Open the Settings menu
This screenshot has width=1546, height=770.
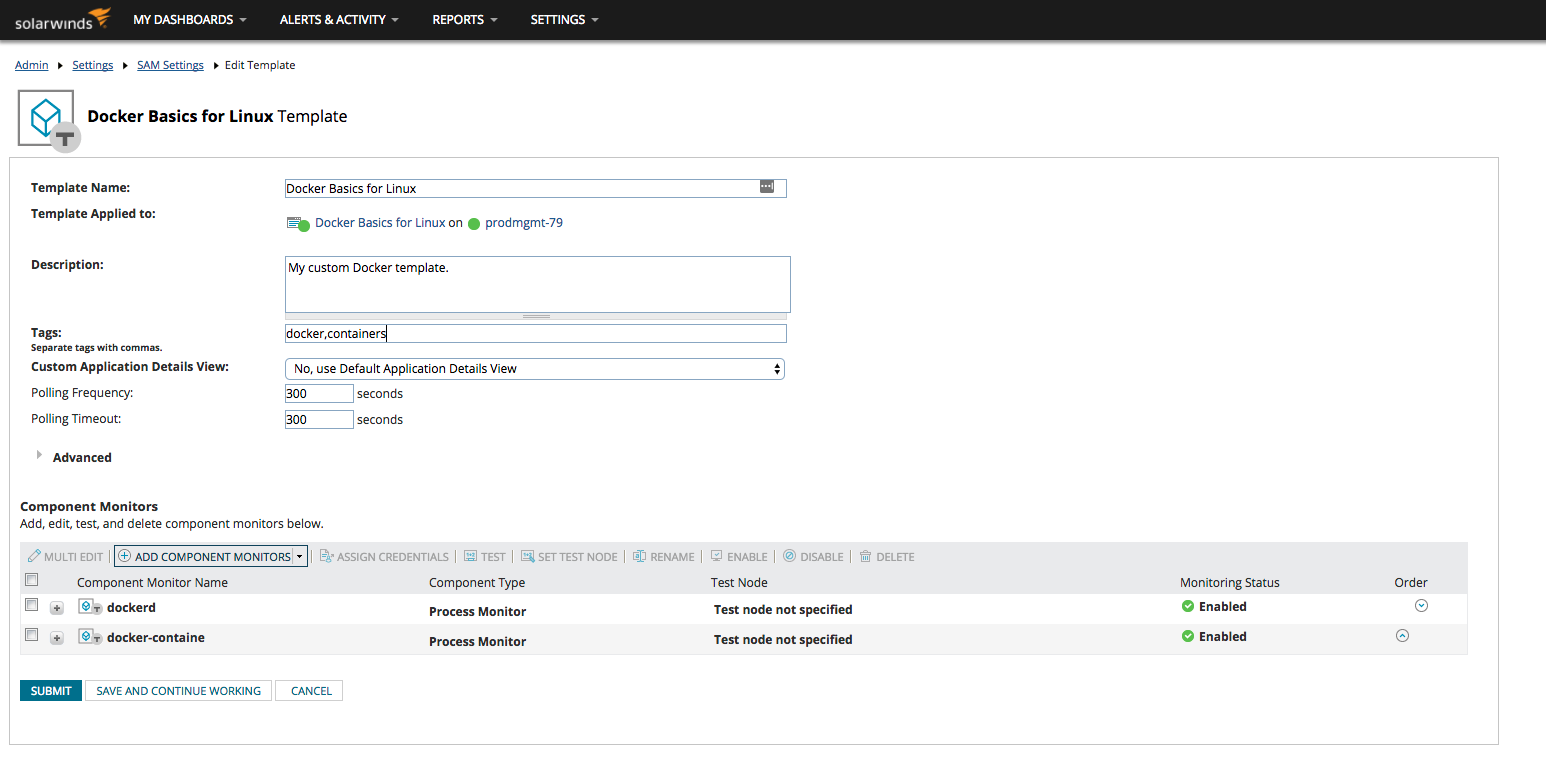click(x=565, y=20)
